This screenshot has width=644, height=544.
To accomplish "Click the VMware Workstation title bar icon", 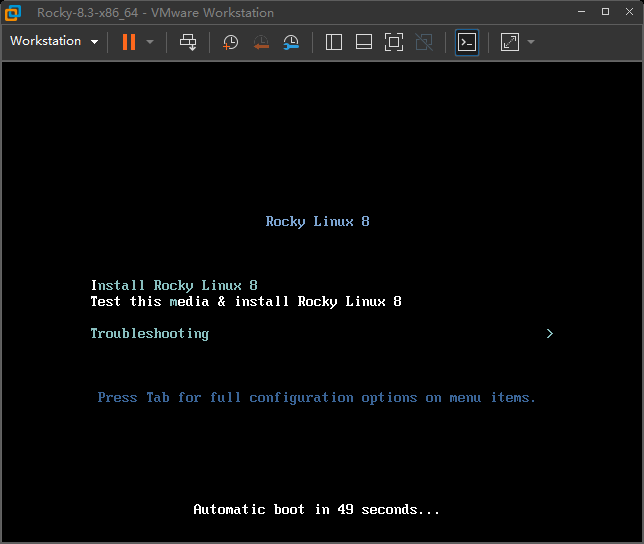I will click(x=13, y=13).
